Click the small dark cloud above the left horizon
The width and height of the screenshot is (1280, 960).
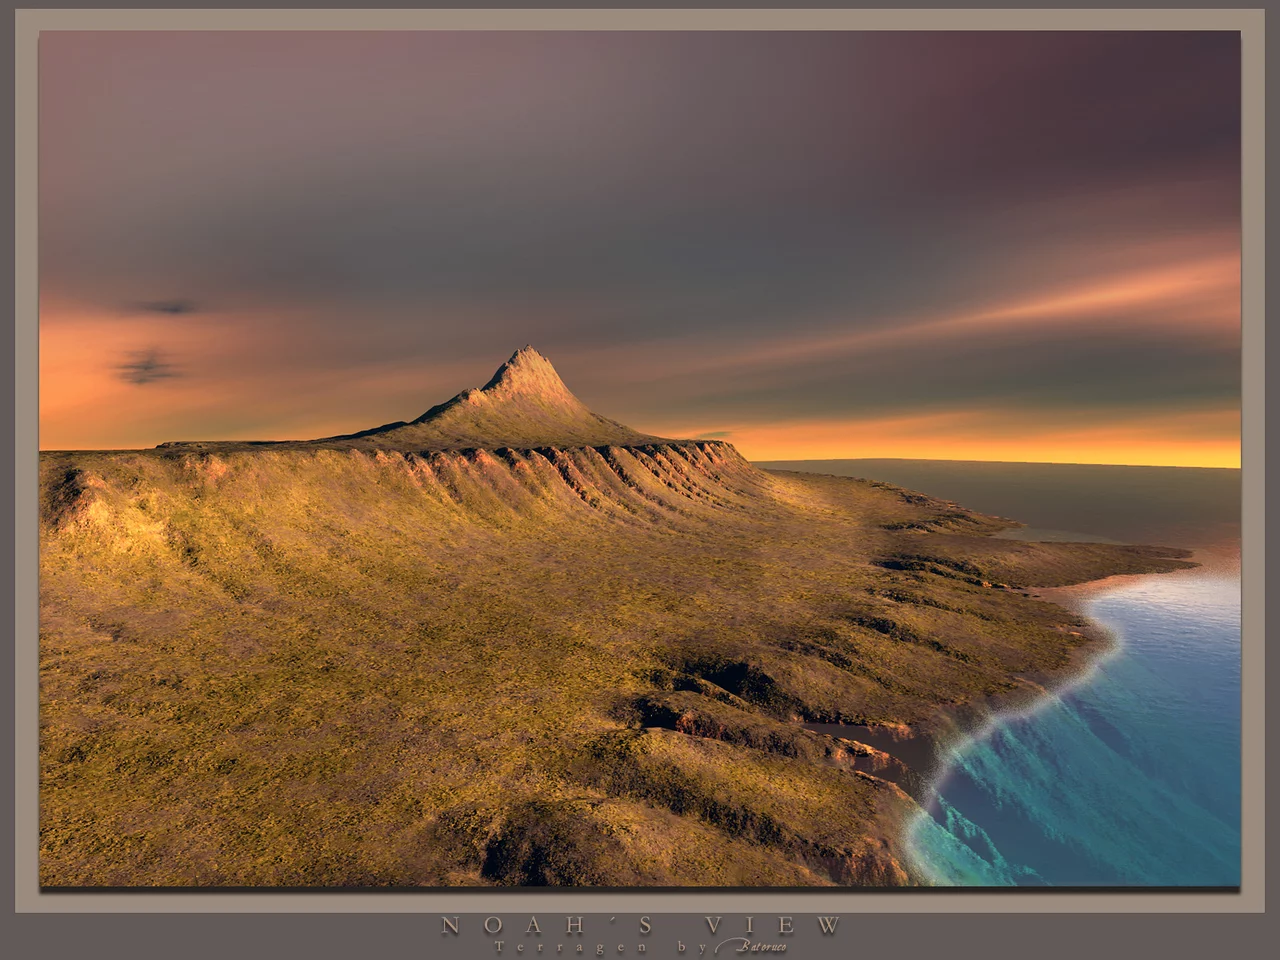(x=167, y=307)
